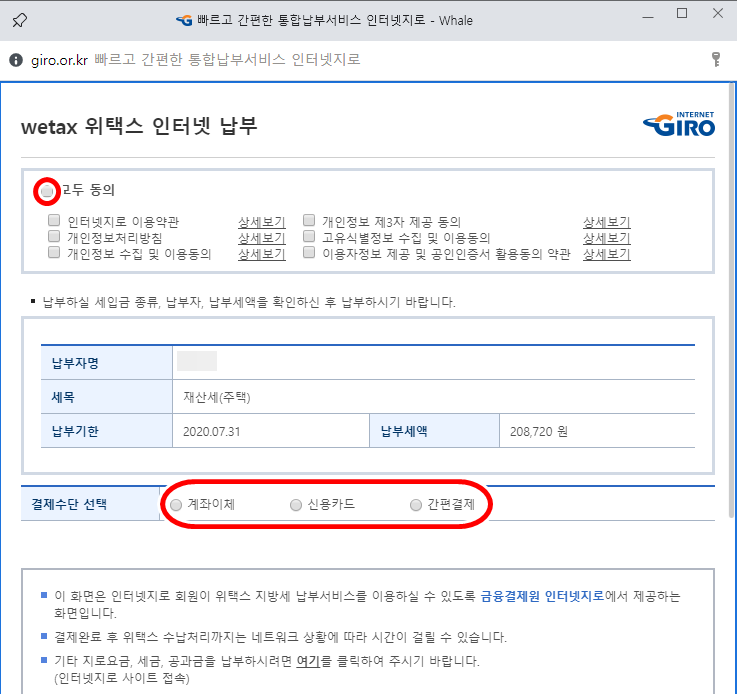Check 인터넷지로 이용약관 checkbox
The image size is (737, 694).
coord(54,220)
